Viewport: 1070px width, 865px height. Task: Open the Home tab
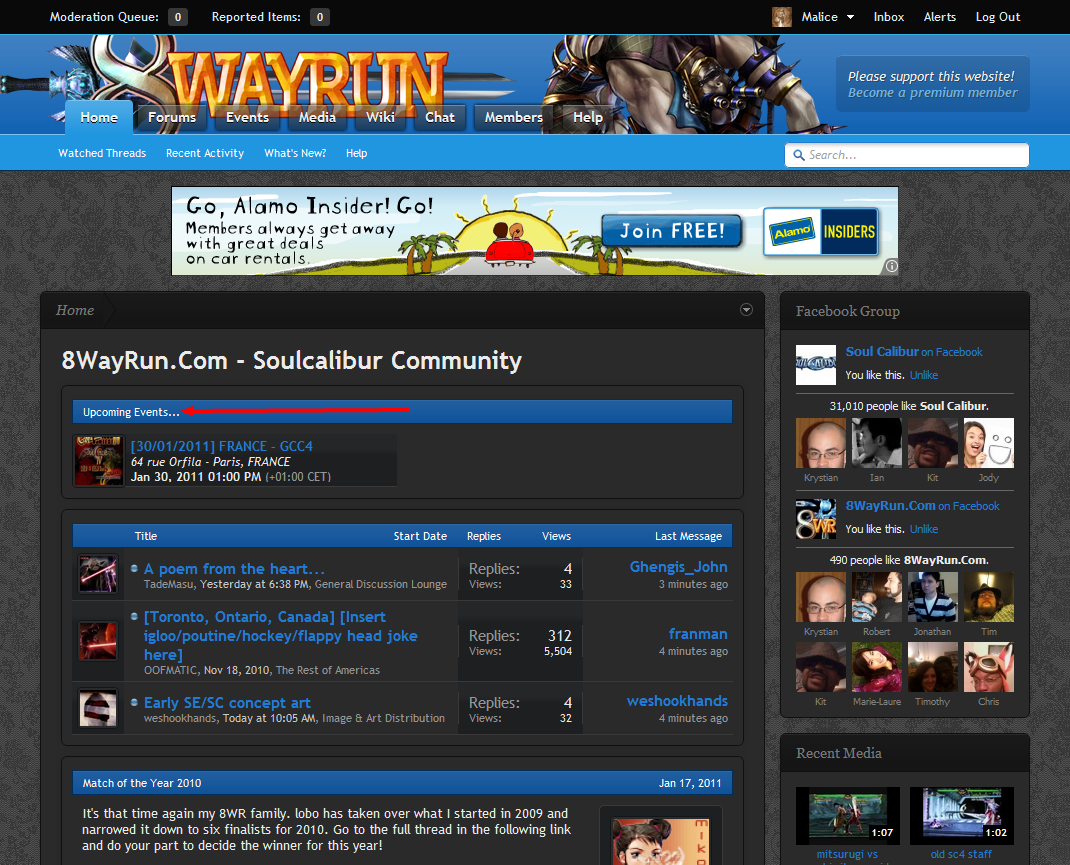pos(99,117)
